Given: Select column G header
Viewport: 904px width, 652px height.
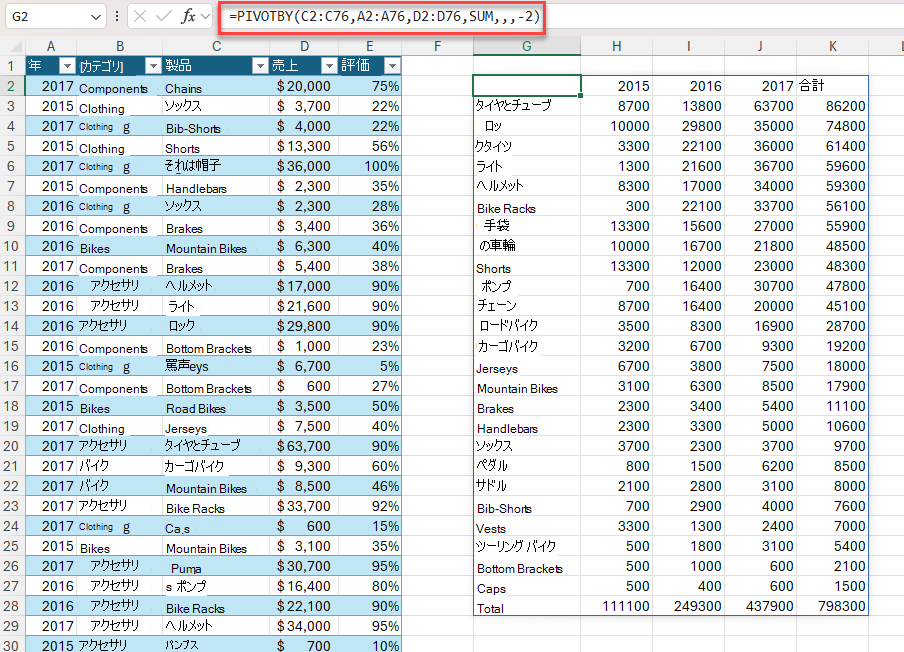Looking at the screenshot, I should pyautogui.click(x=526, y=46).
